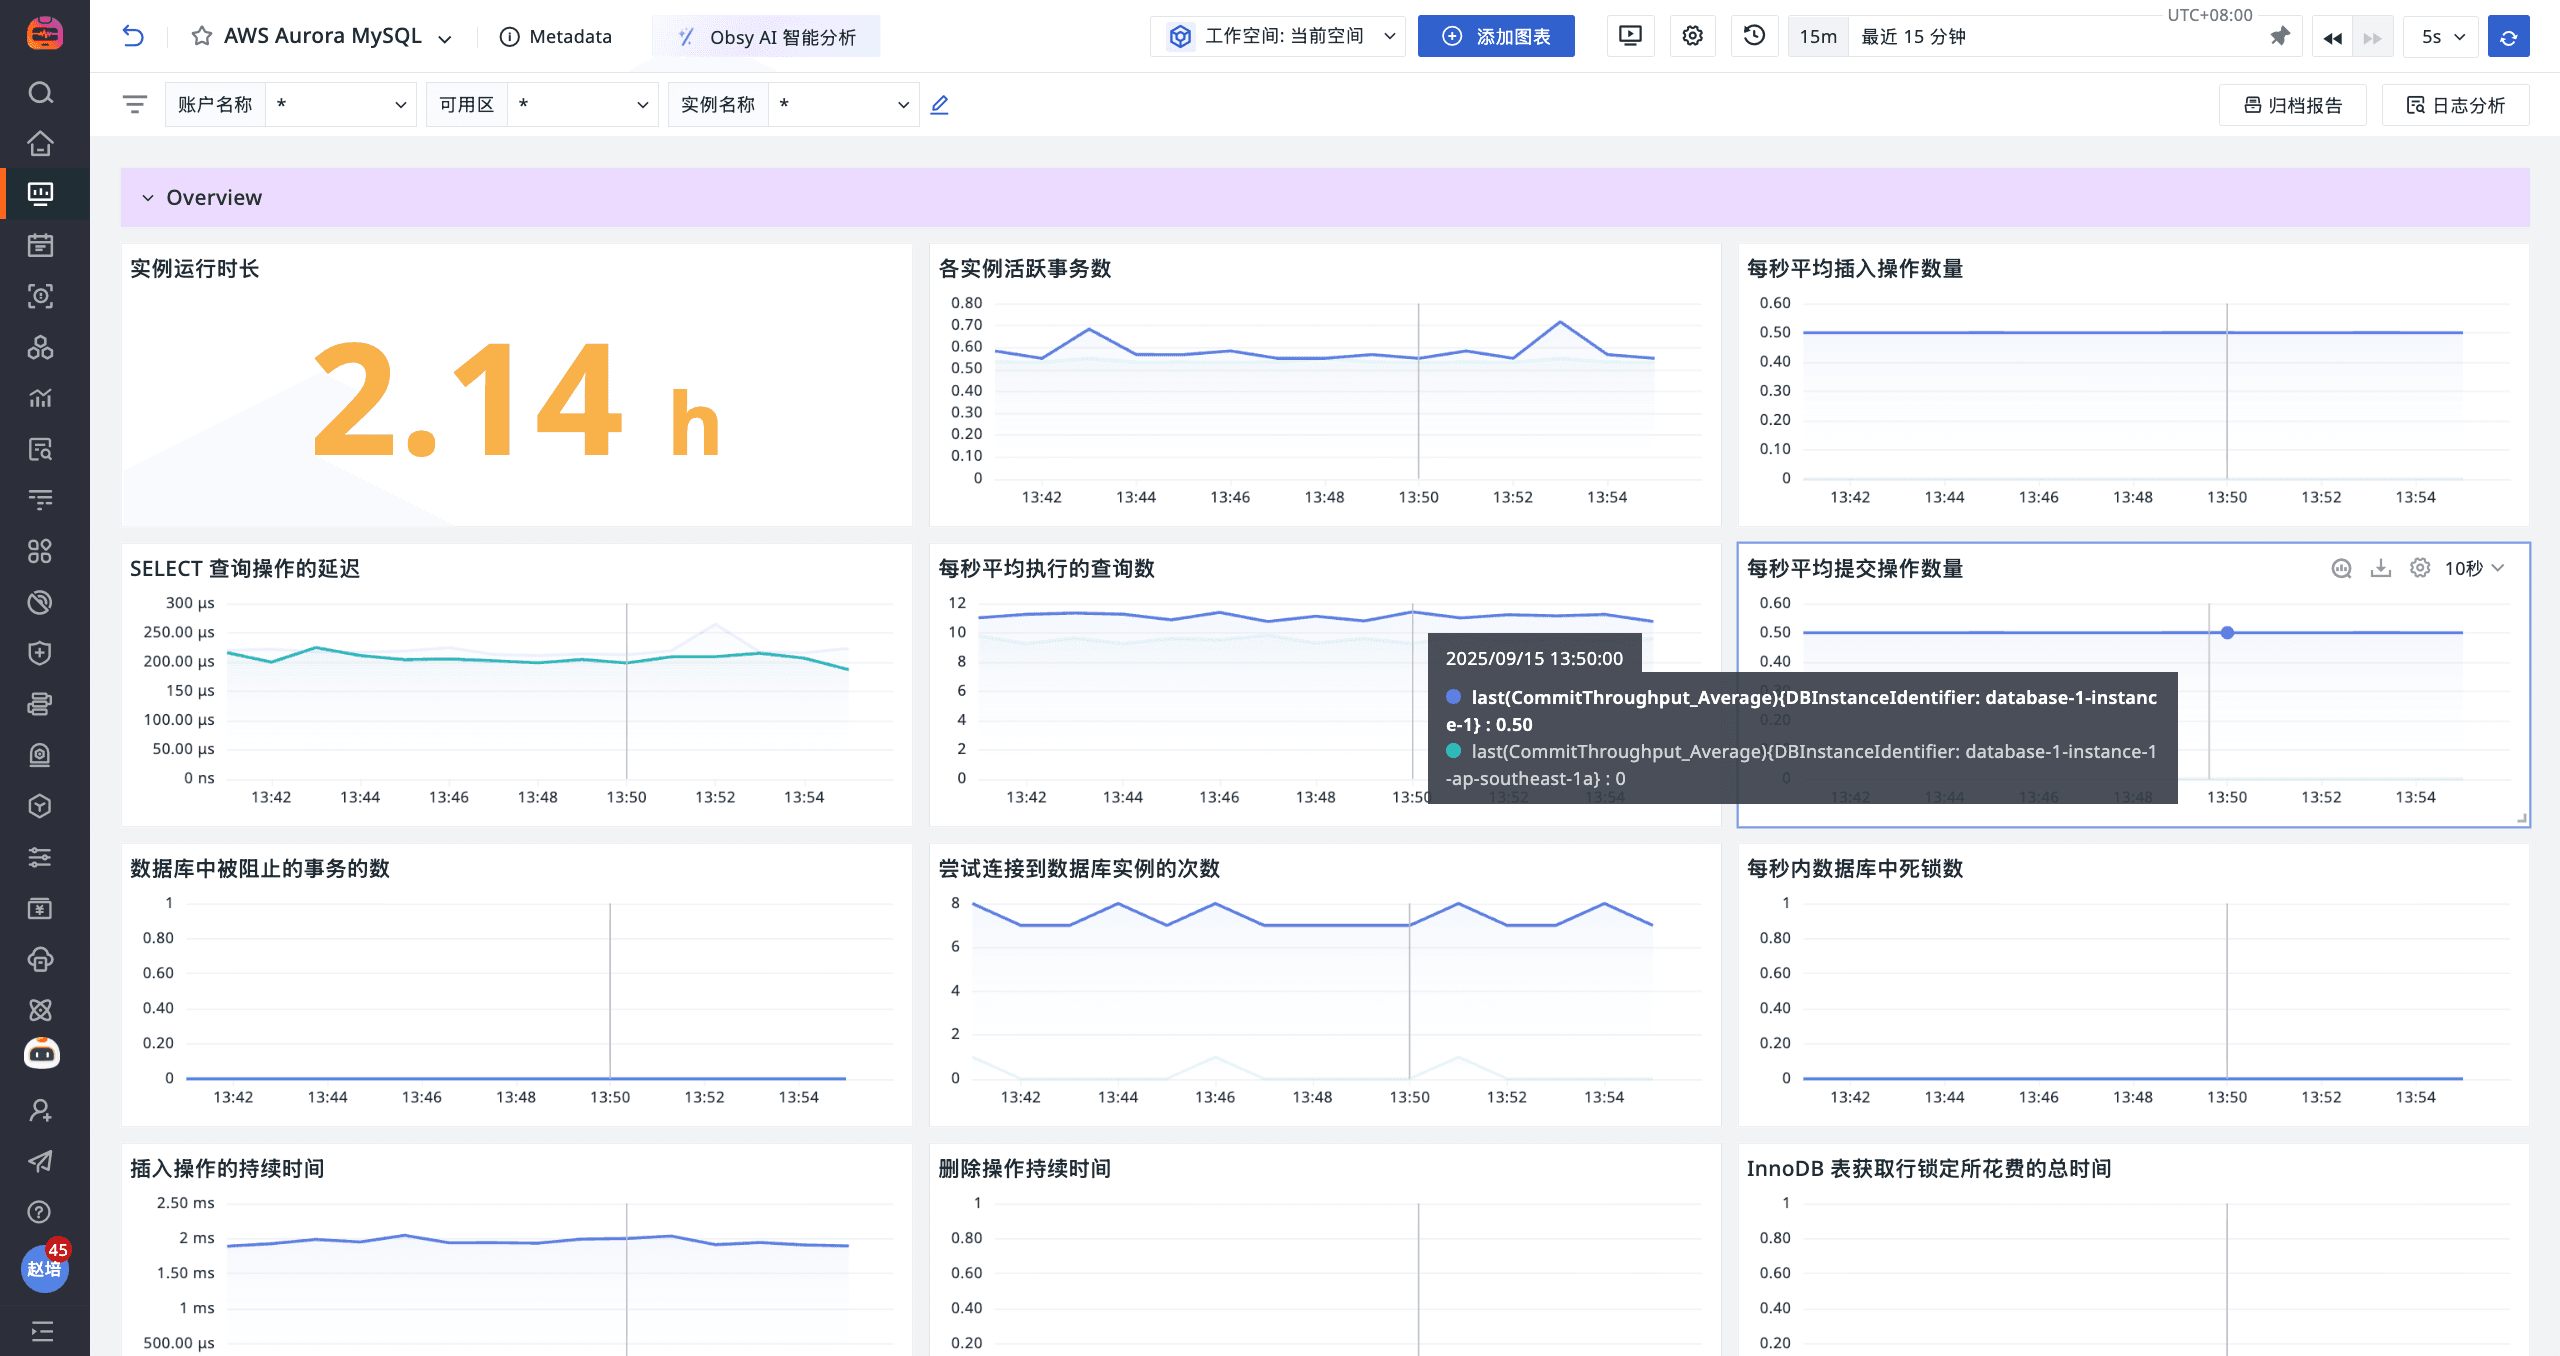This screenshot has width=2560, height=1356.
Task: Click the 归档报告 button
Action: click(x=2292, y=105)
